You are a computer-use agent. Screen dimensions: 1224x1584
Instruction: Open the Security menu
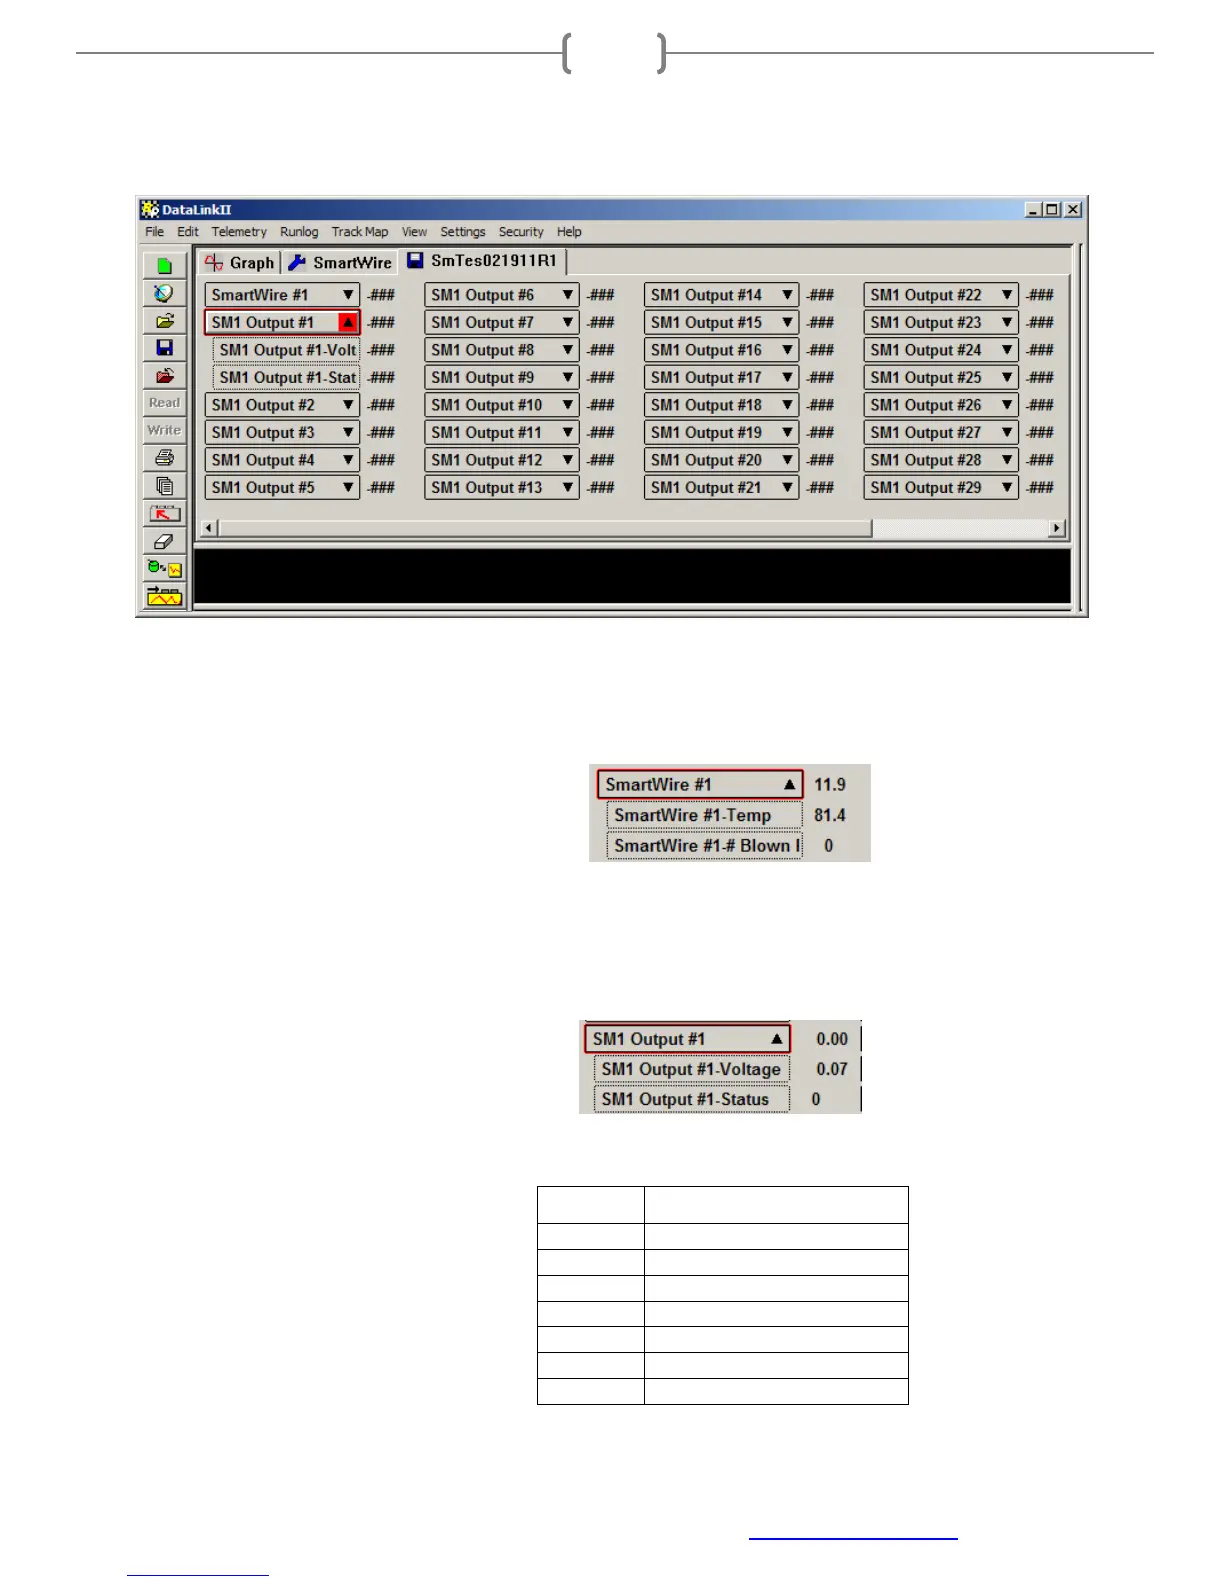coord(521,232)
